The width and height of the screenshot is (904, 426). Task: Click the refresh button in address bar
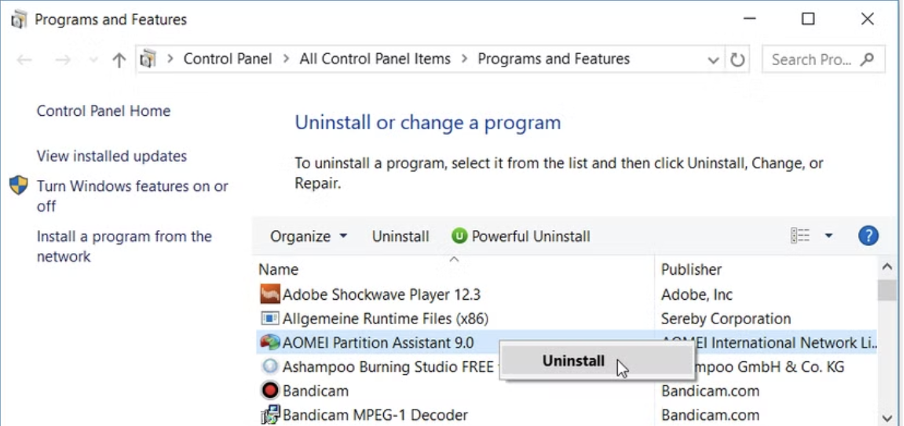click(x=738, y=60)
